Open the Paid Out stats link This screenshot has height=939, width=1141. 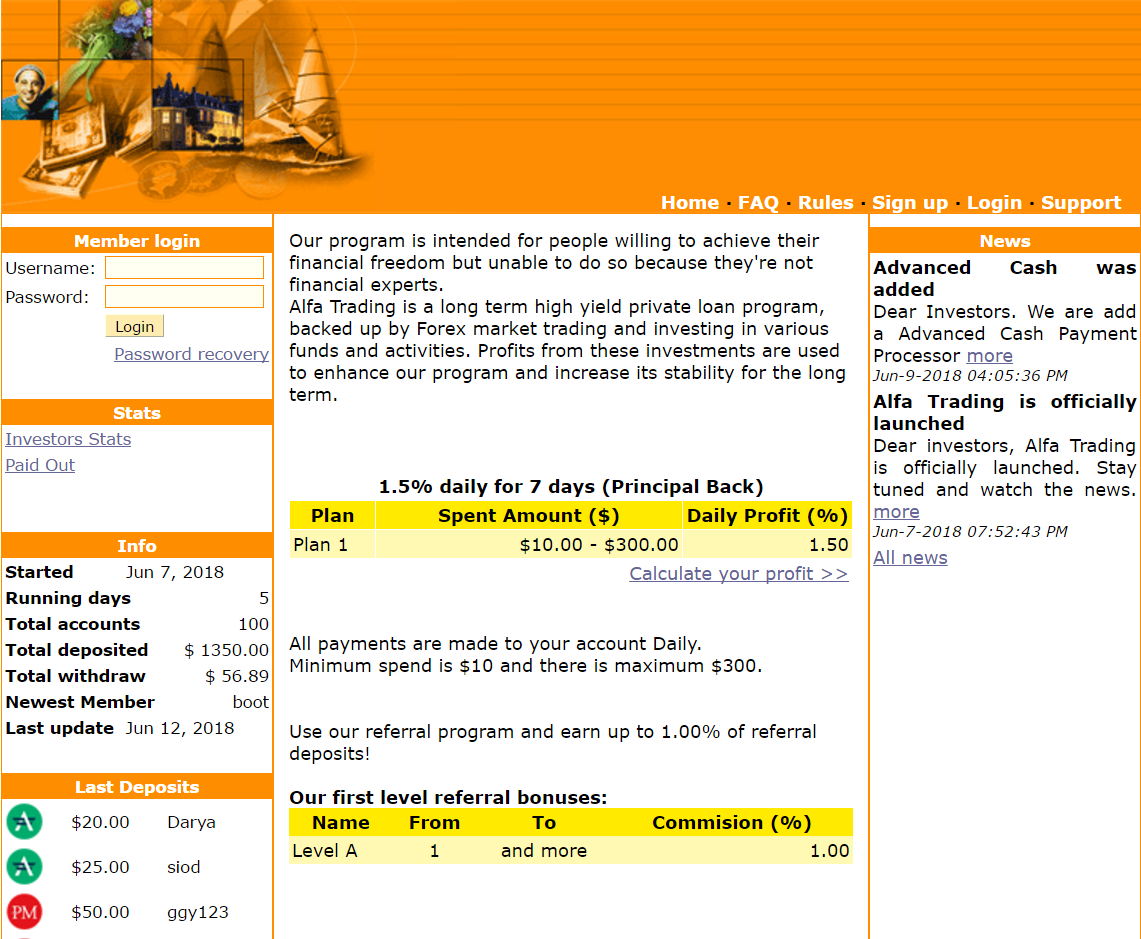(x=40, y=465)
